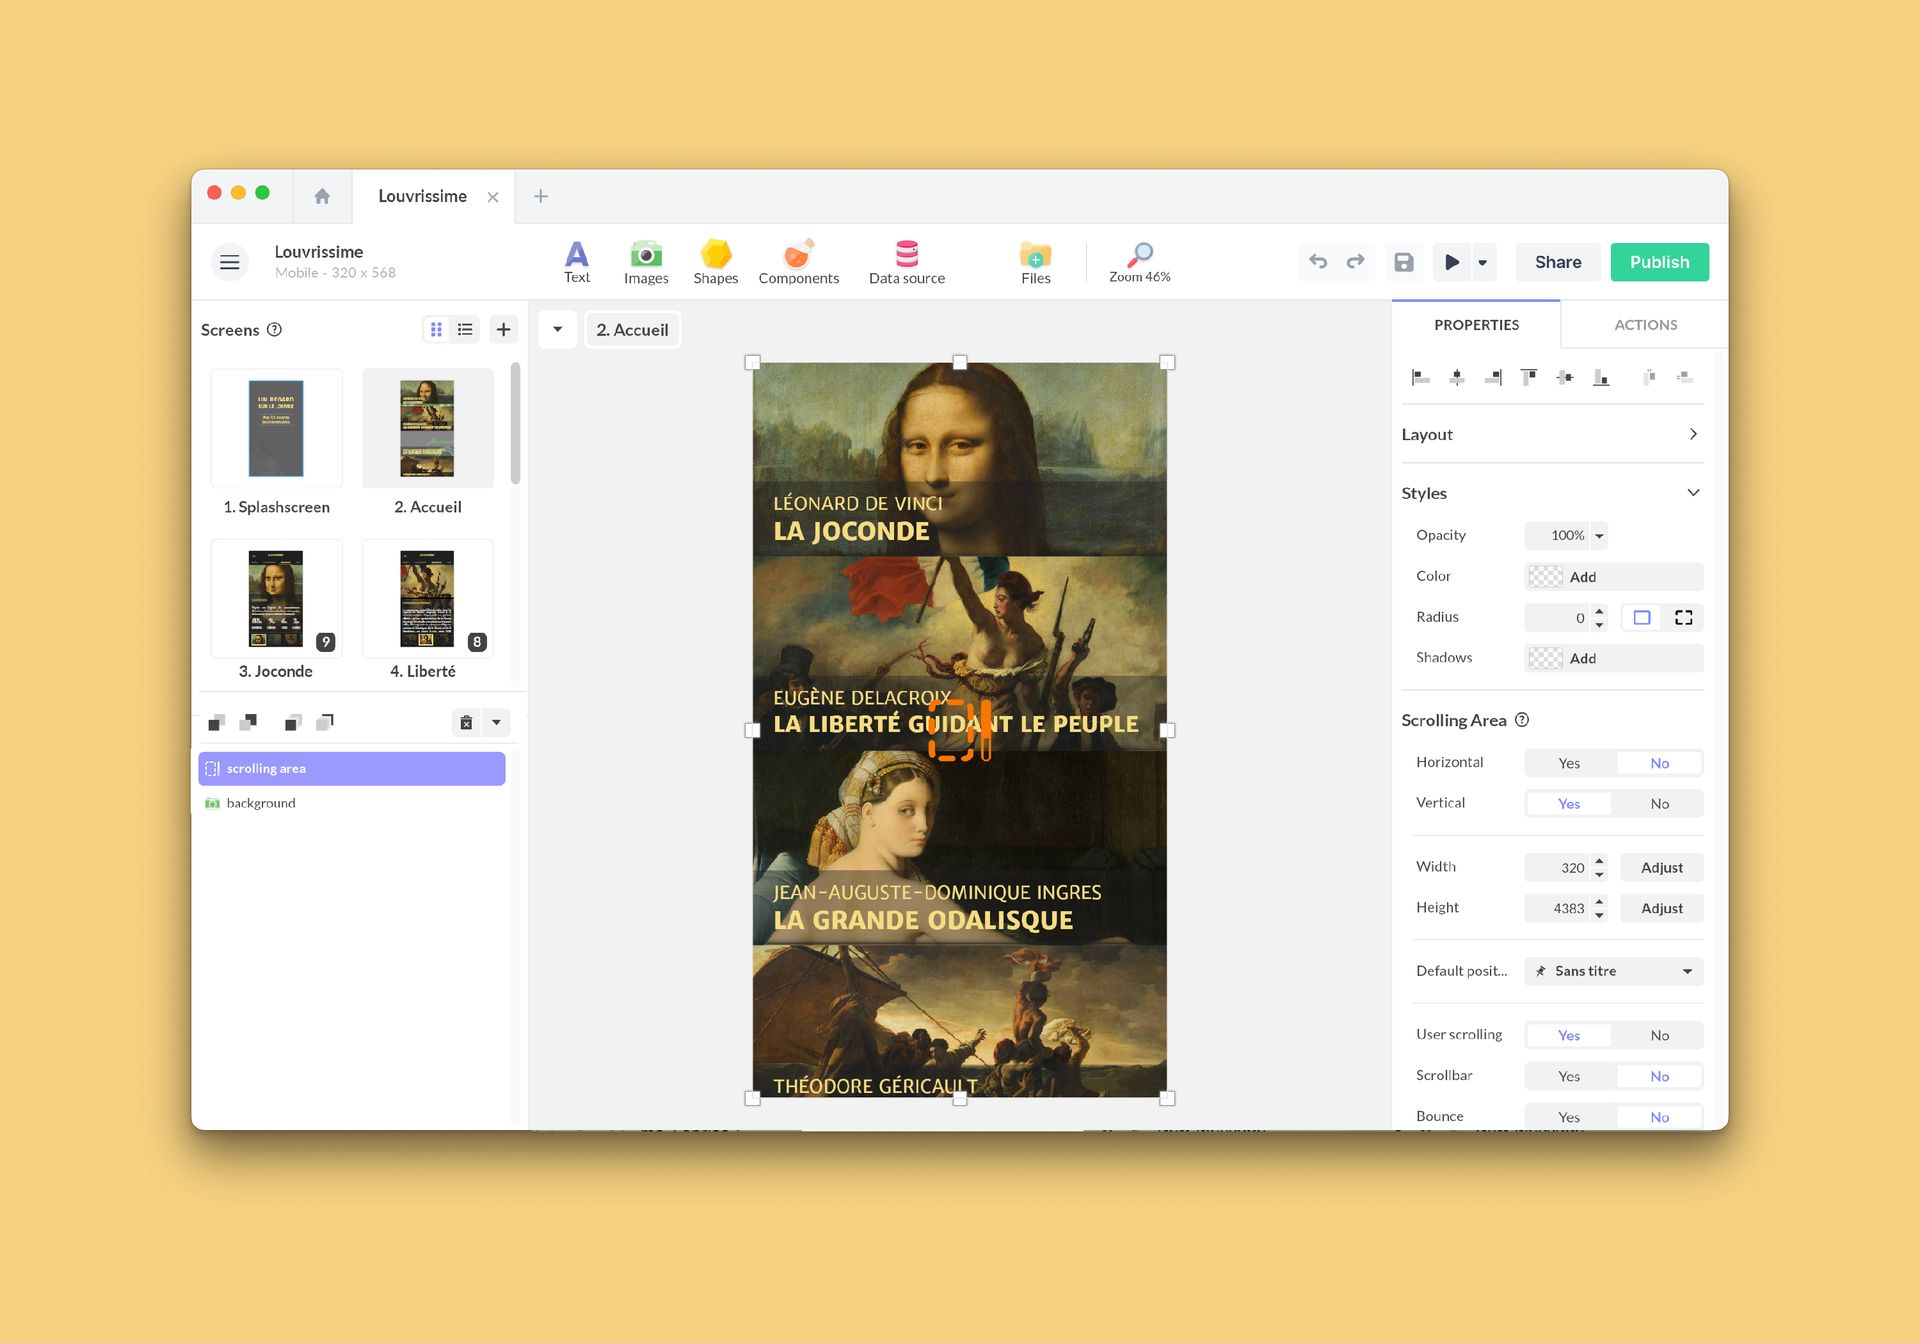Open the Data source tool
This screenshot has height=1343, width=1920.
click(906, 261)
